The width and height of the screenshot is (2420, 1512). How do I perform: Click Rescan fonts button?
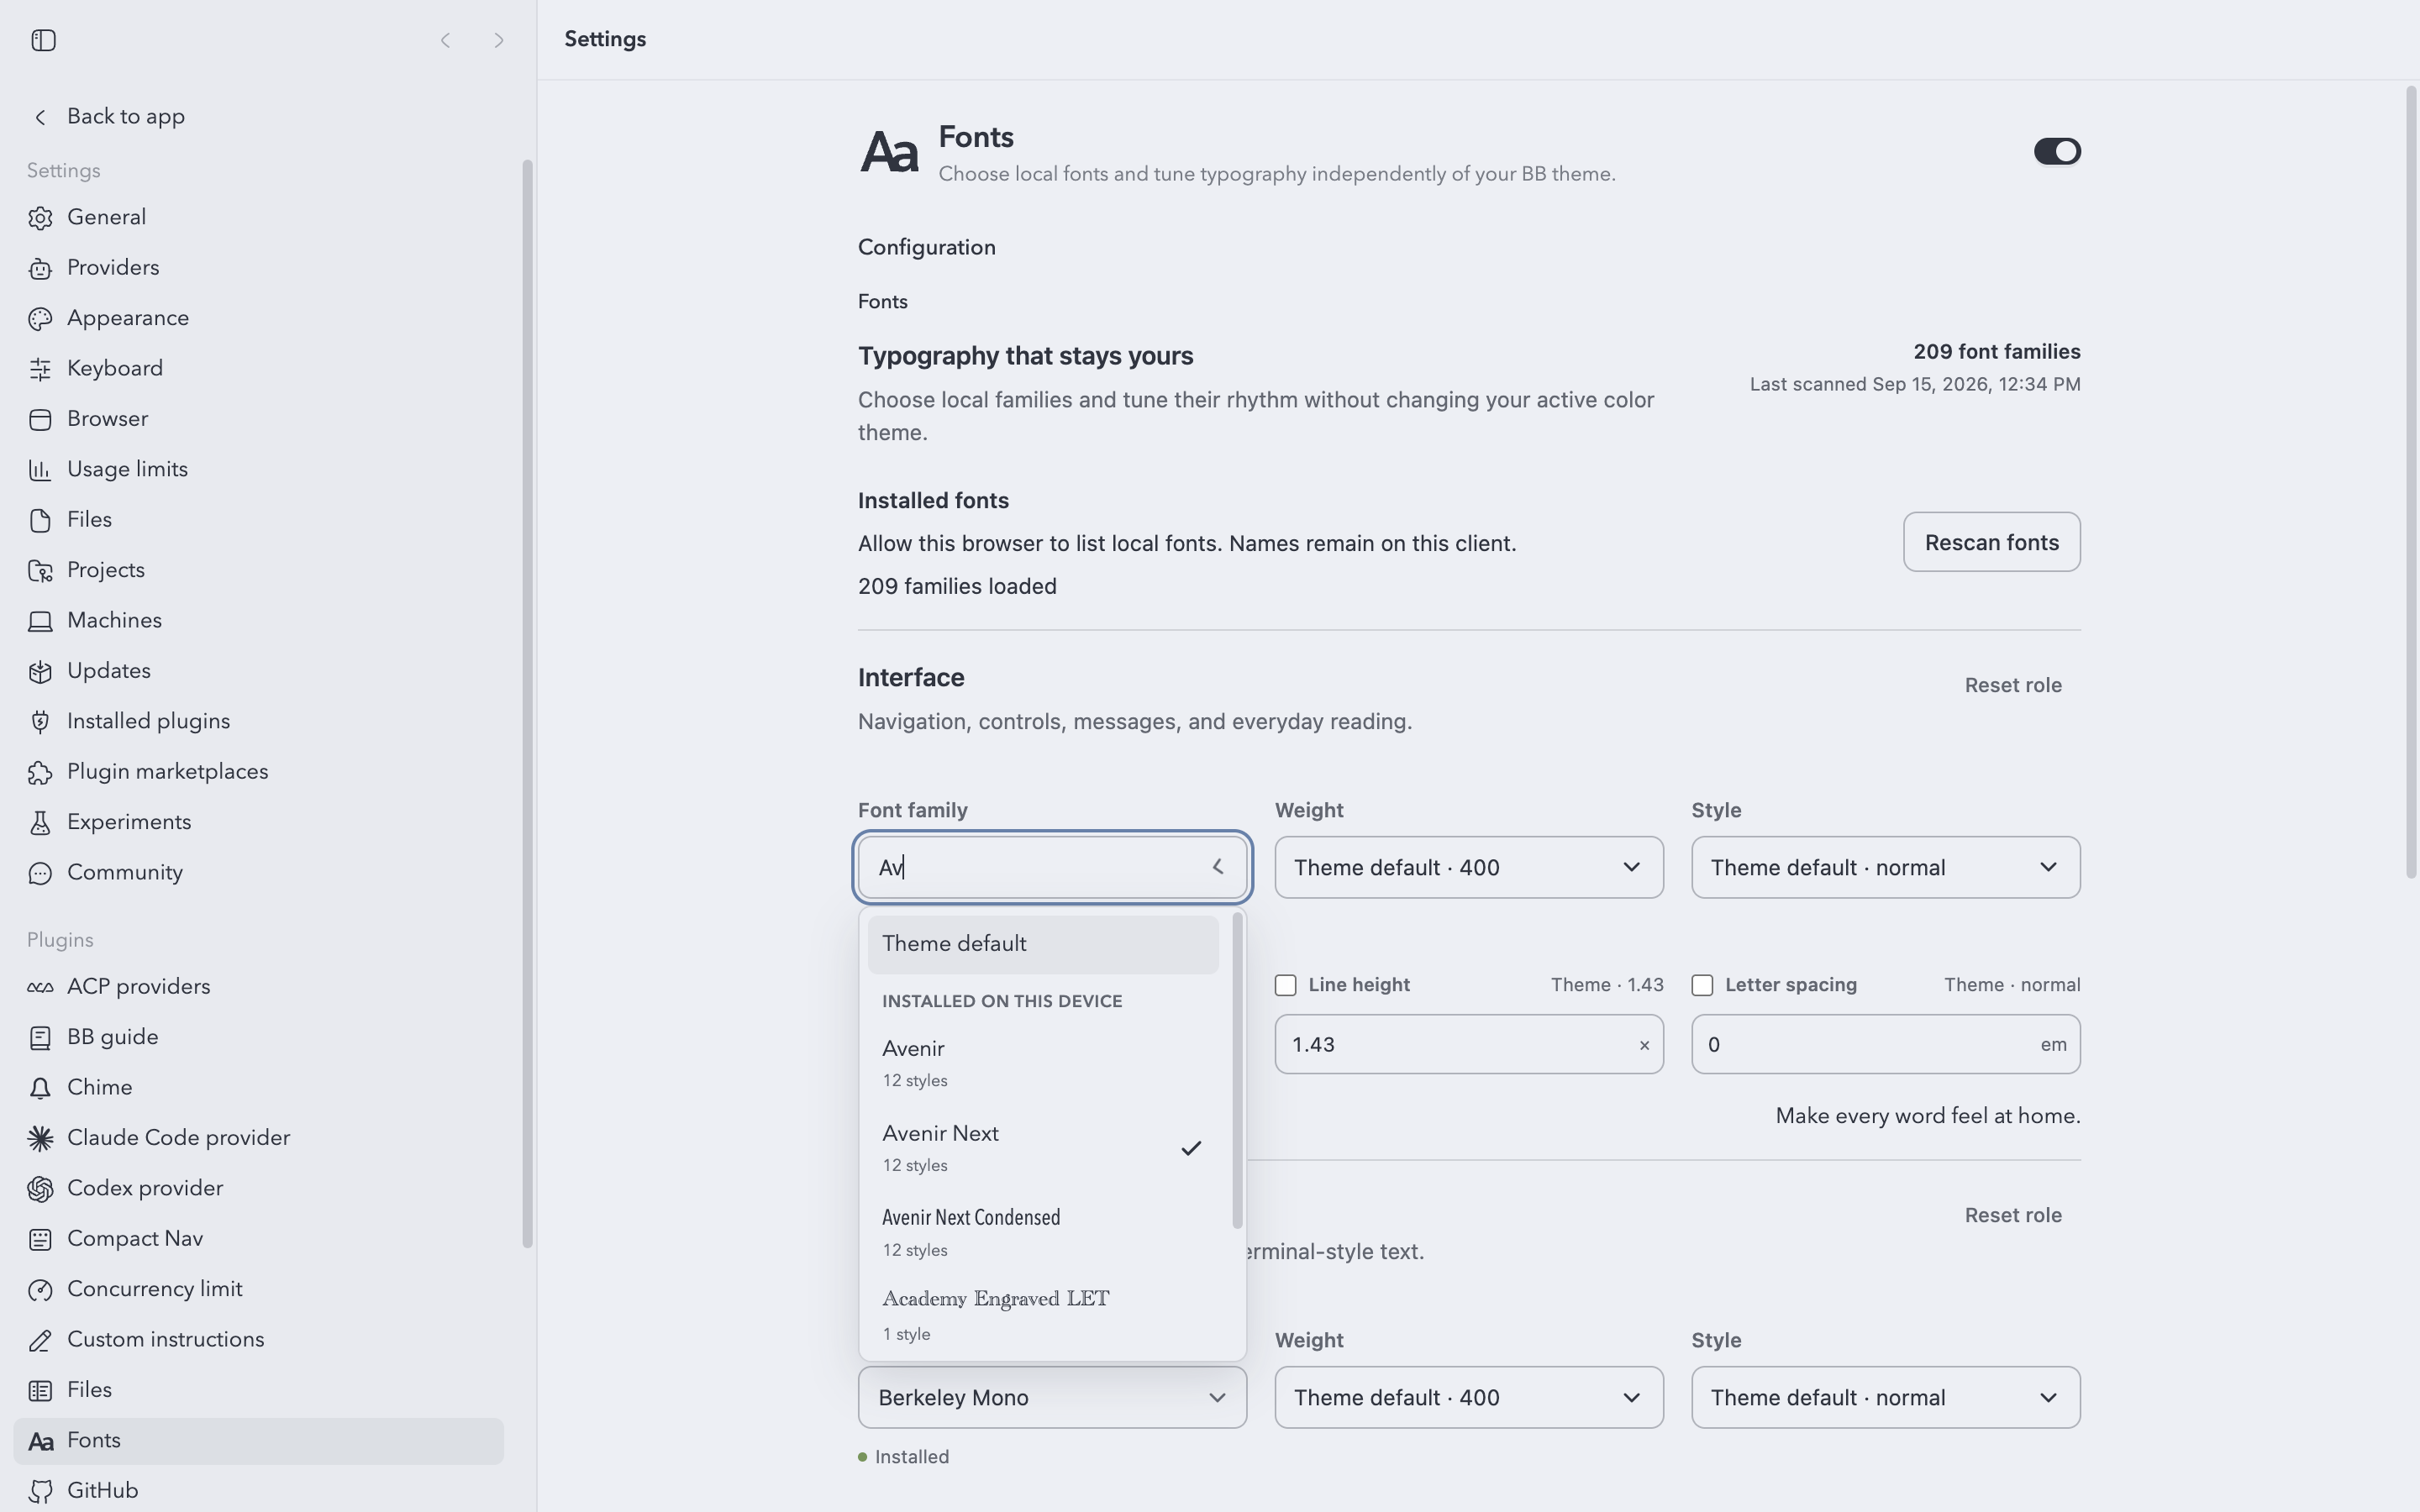1991,542
